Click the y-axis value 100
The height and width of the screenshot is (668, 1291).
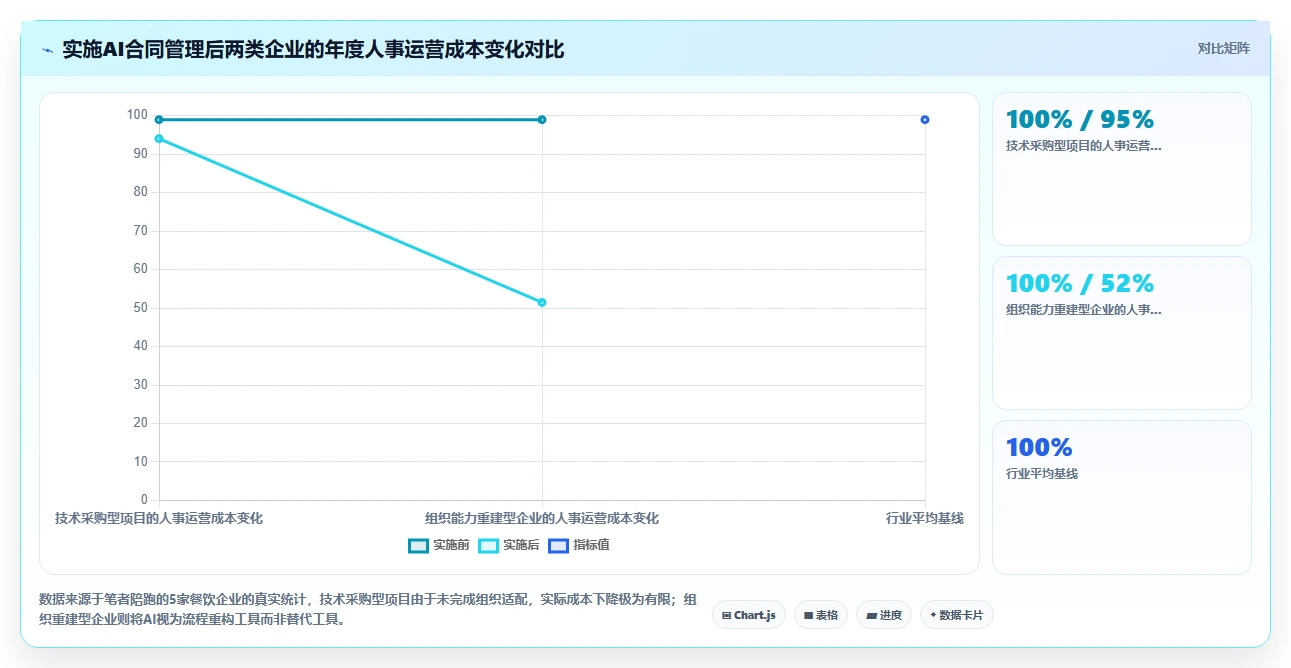[x=137, y=115]
